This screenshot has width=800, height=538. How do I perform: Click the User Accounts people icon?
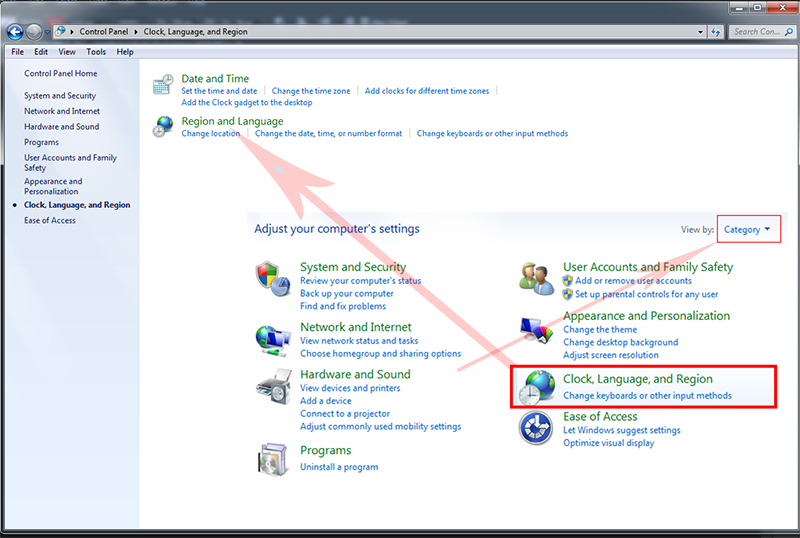536,279
